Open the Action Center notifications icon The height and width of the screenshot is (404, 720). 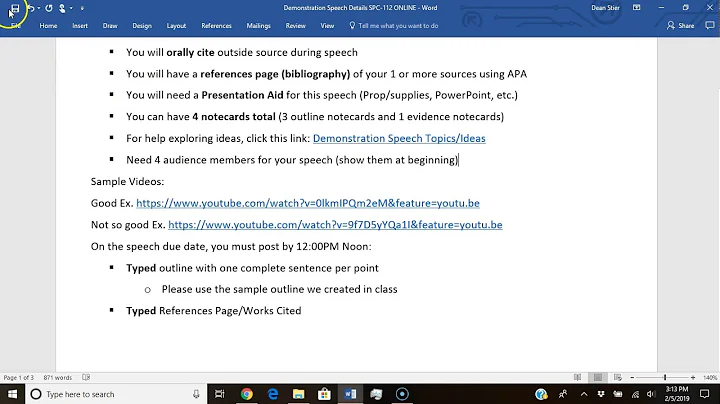tap(704, 394)
